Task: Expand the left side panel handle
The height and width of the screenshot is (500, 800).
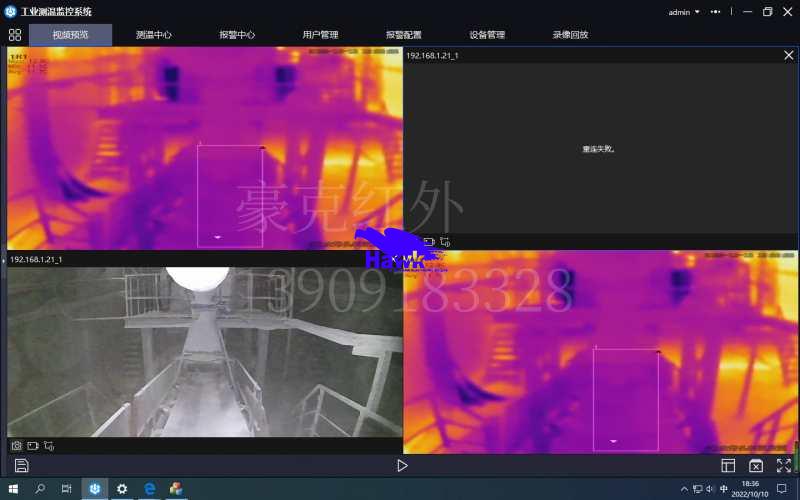Action: (x=3, y=260)
